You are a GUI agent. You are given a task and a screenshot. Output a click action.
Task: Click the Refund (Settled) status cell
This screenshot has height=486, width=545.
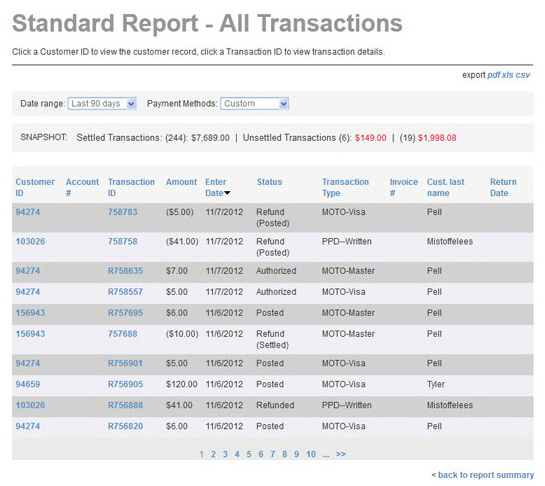coord(272,339)
